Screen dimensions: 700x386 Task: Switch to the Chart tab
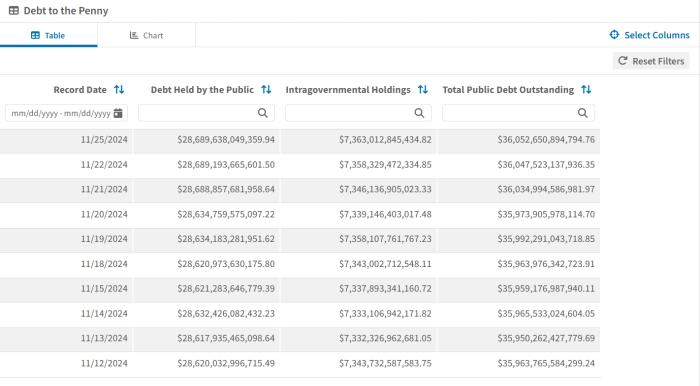coord(146,35)
